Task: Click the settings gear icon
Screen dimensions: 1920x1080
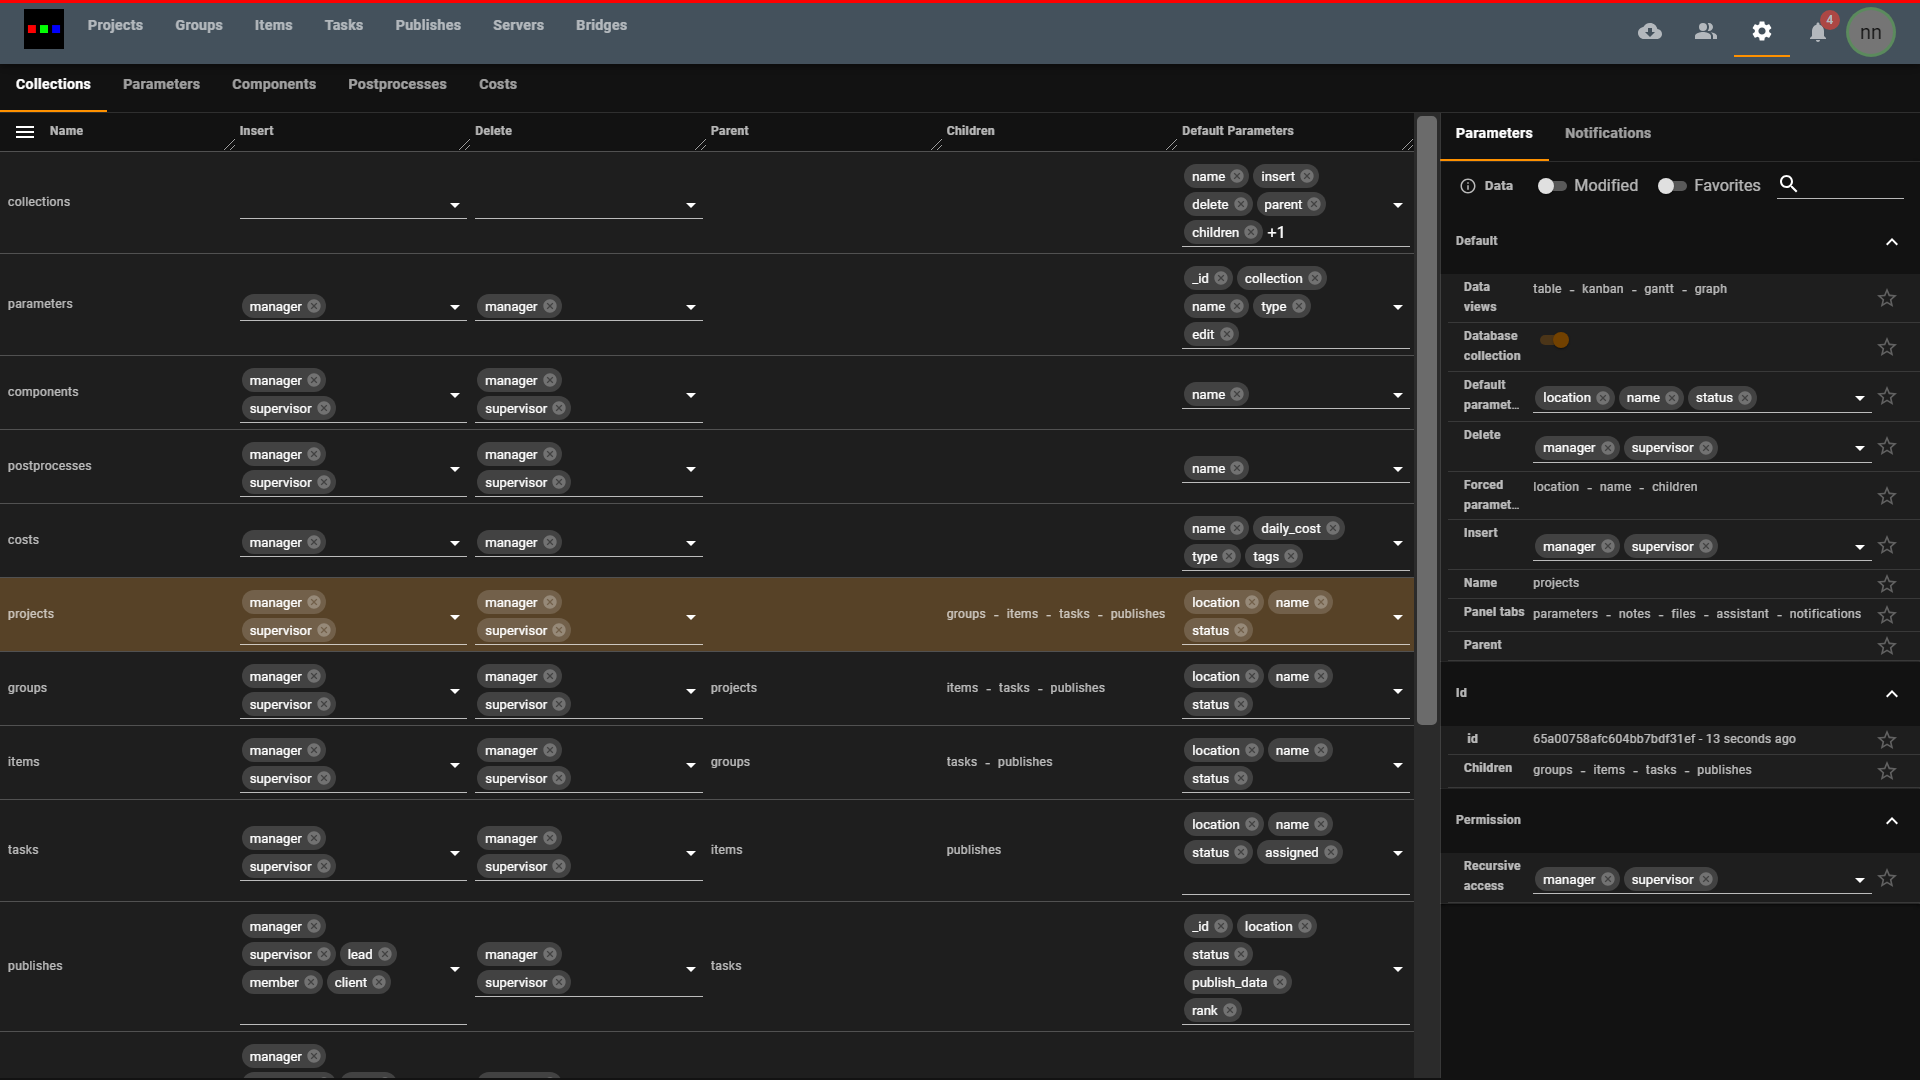Action: point(1762,32)
